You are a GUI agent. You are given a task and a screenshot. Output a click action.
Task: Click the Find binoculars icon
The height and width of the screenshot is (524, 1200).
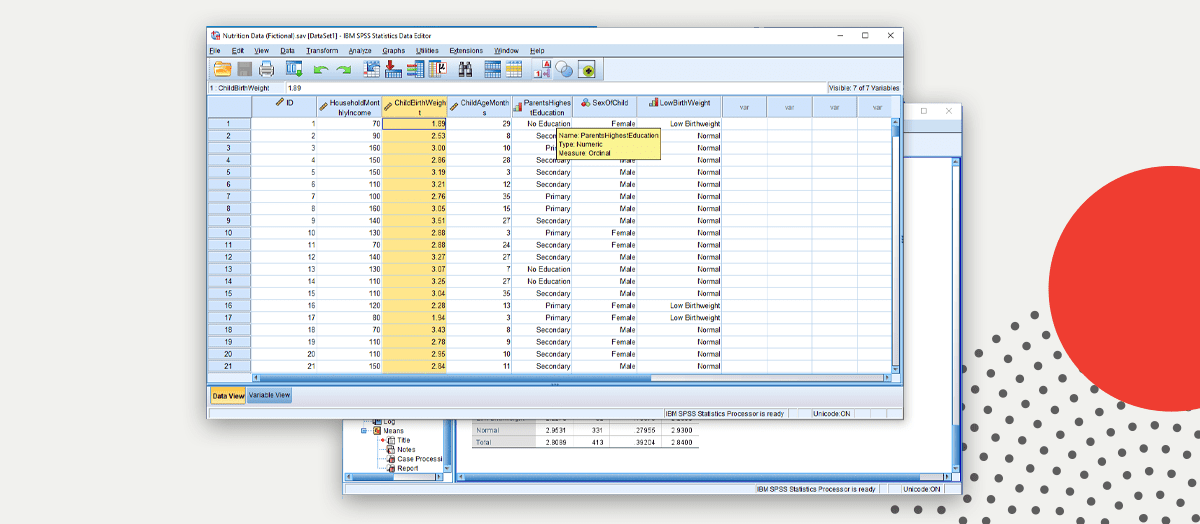coord(465,69)
